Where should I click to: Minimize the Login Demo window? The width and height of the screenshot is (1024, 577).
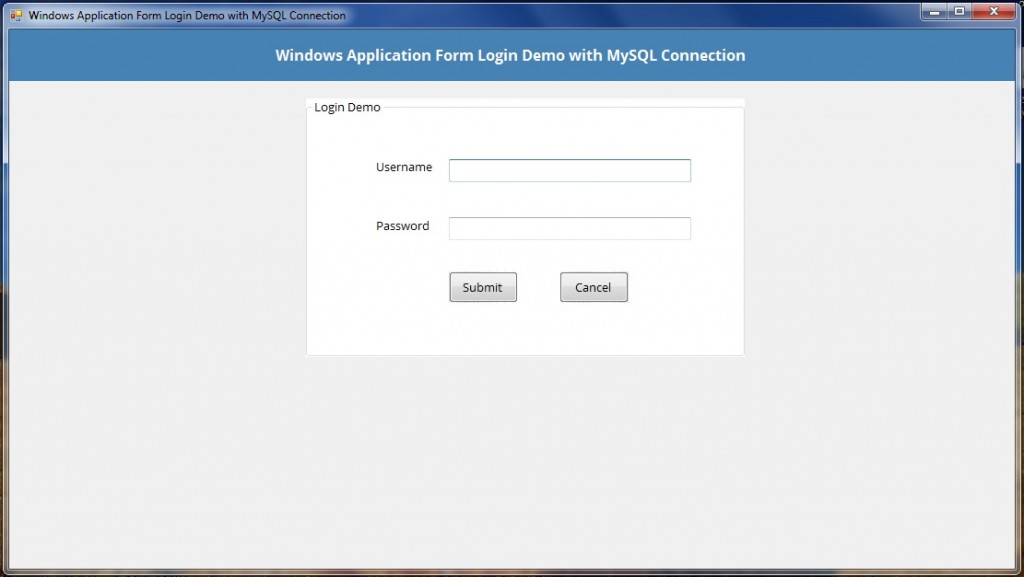click(935, 11)
